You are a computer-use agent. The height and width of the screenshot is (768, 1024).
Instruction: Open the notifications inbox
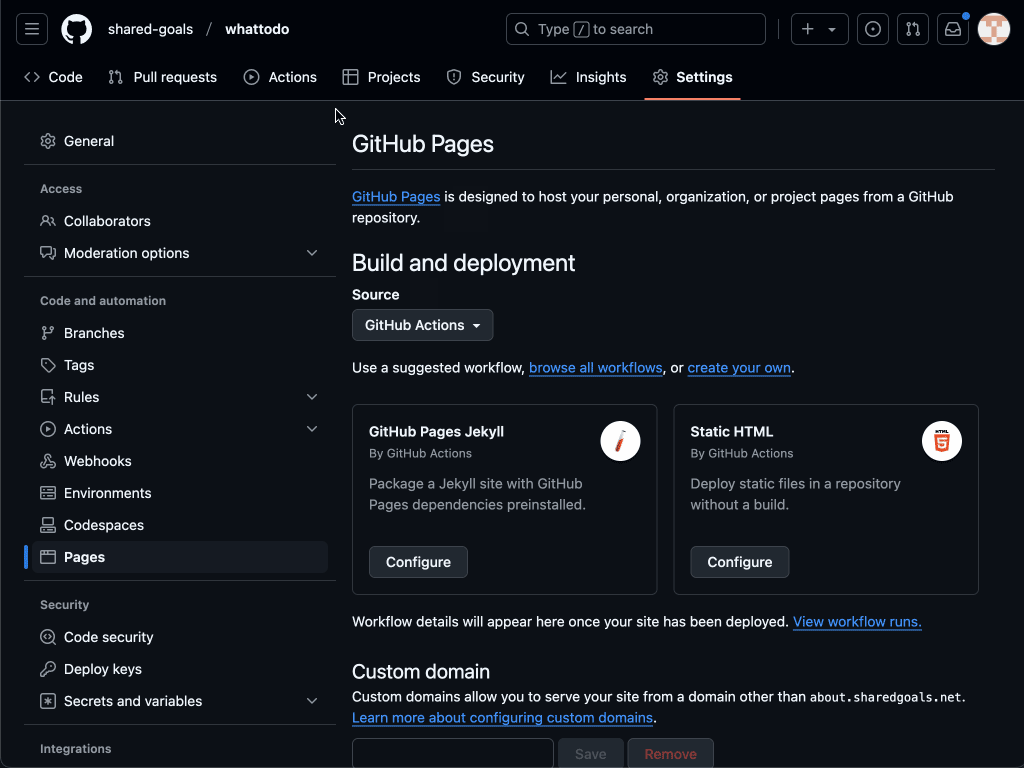coord(953,29)
